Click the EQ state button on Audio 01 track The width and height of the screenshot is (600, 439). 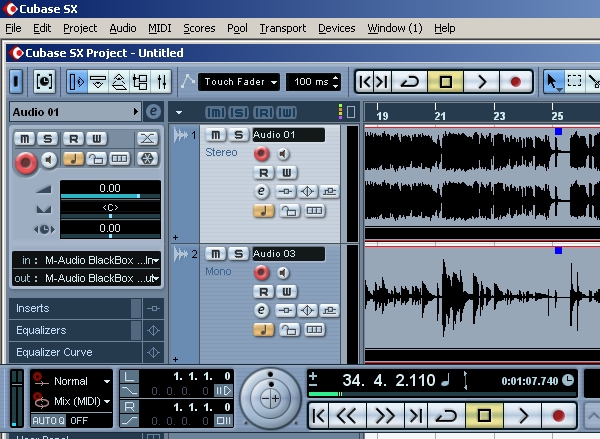click(x=307, y=191)
